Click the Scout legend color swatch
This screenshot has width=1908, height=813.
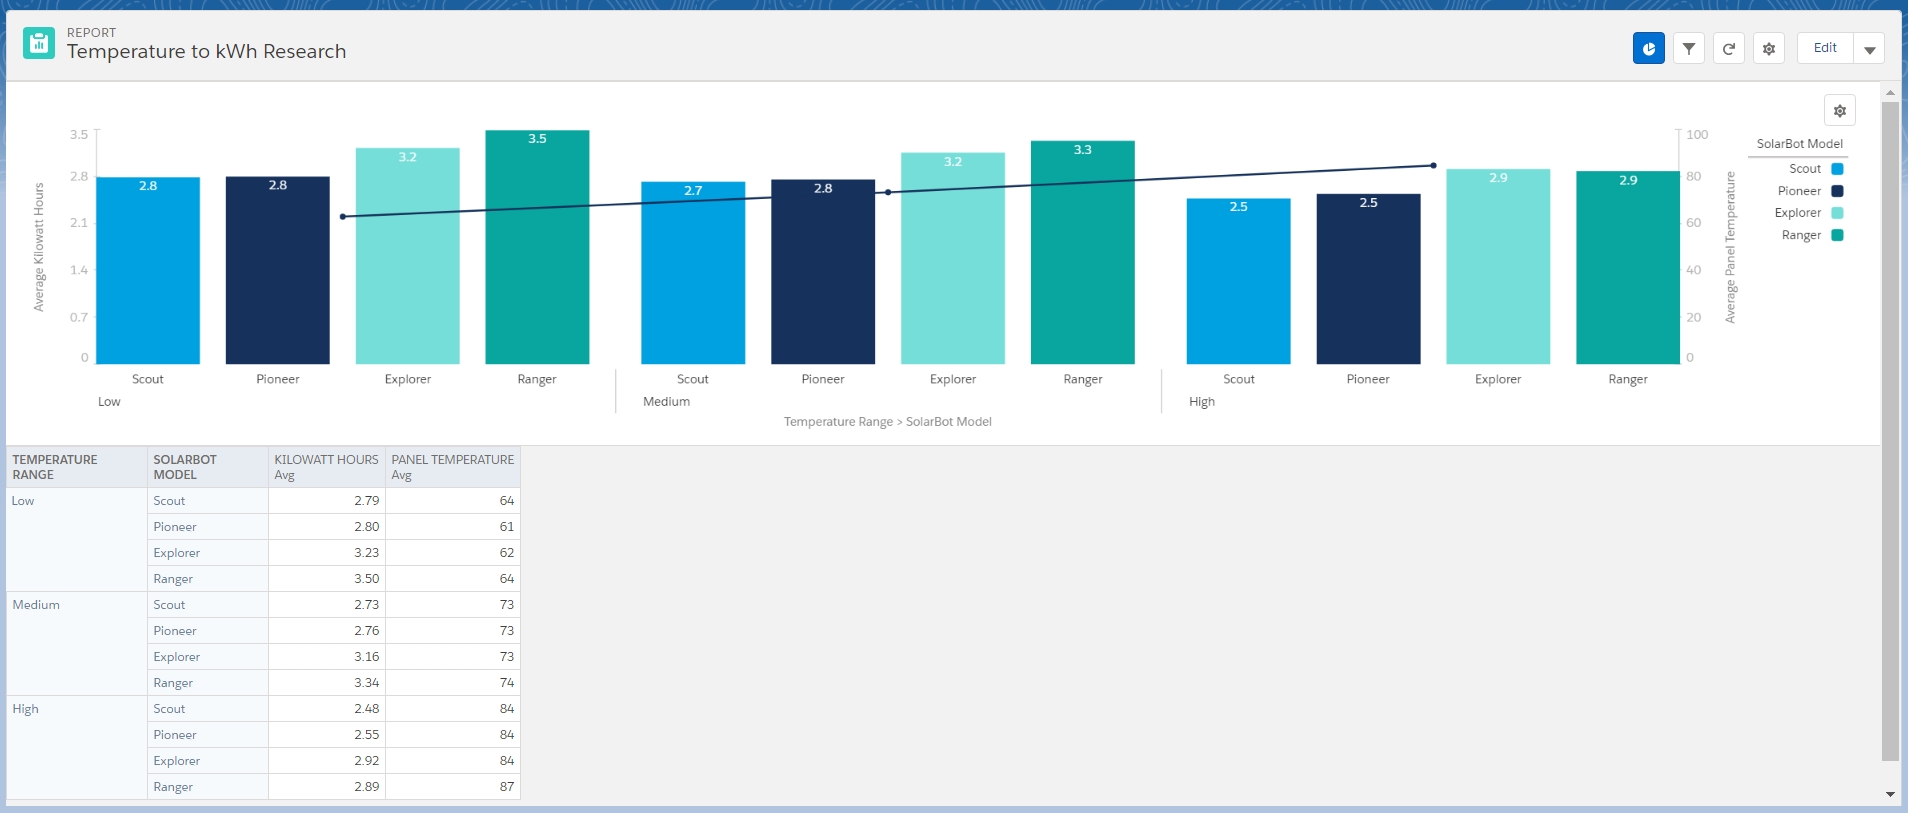tap(1837, 169)
